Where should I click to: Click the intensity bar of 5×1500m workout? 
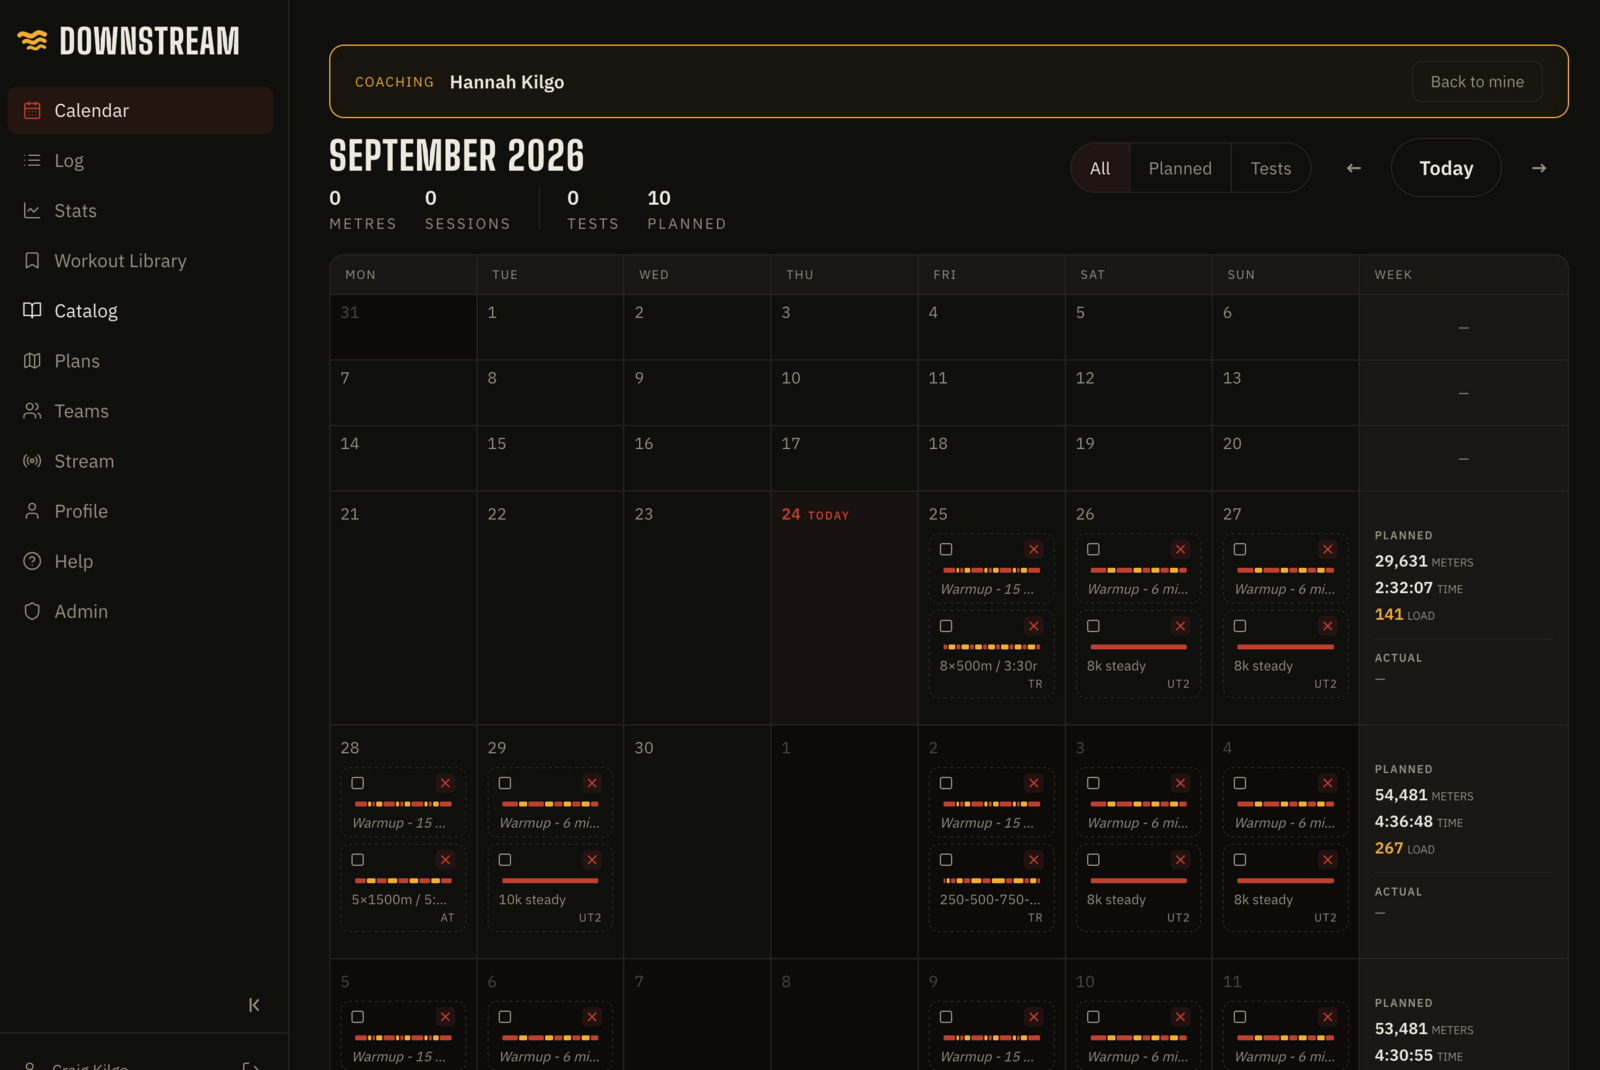pos(403,881)
